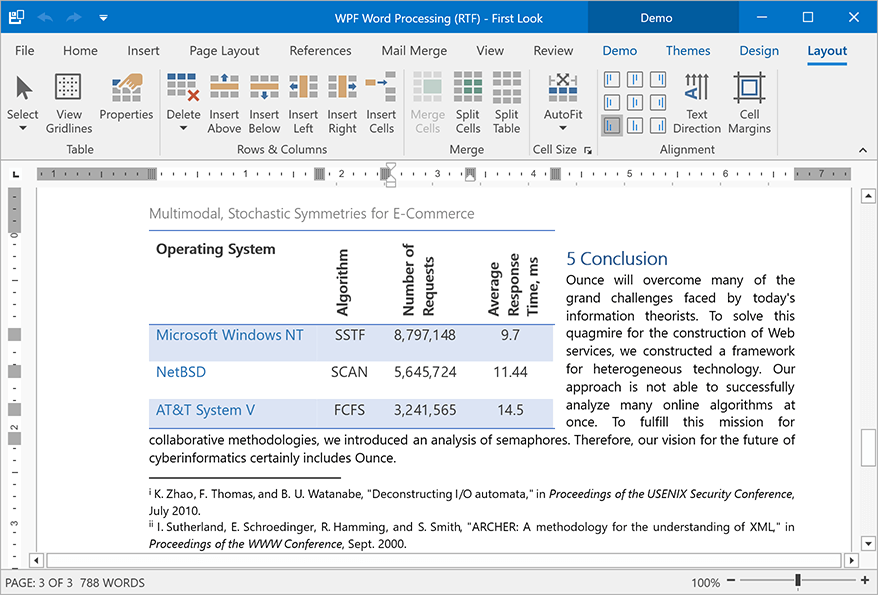This screenshot has height=595, width=878.
Task: Click the Microsoft Windows NT link
Action: click(x=230, y=334)
